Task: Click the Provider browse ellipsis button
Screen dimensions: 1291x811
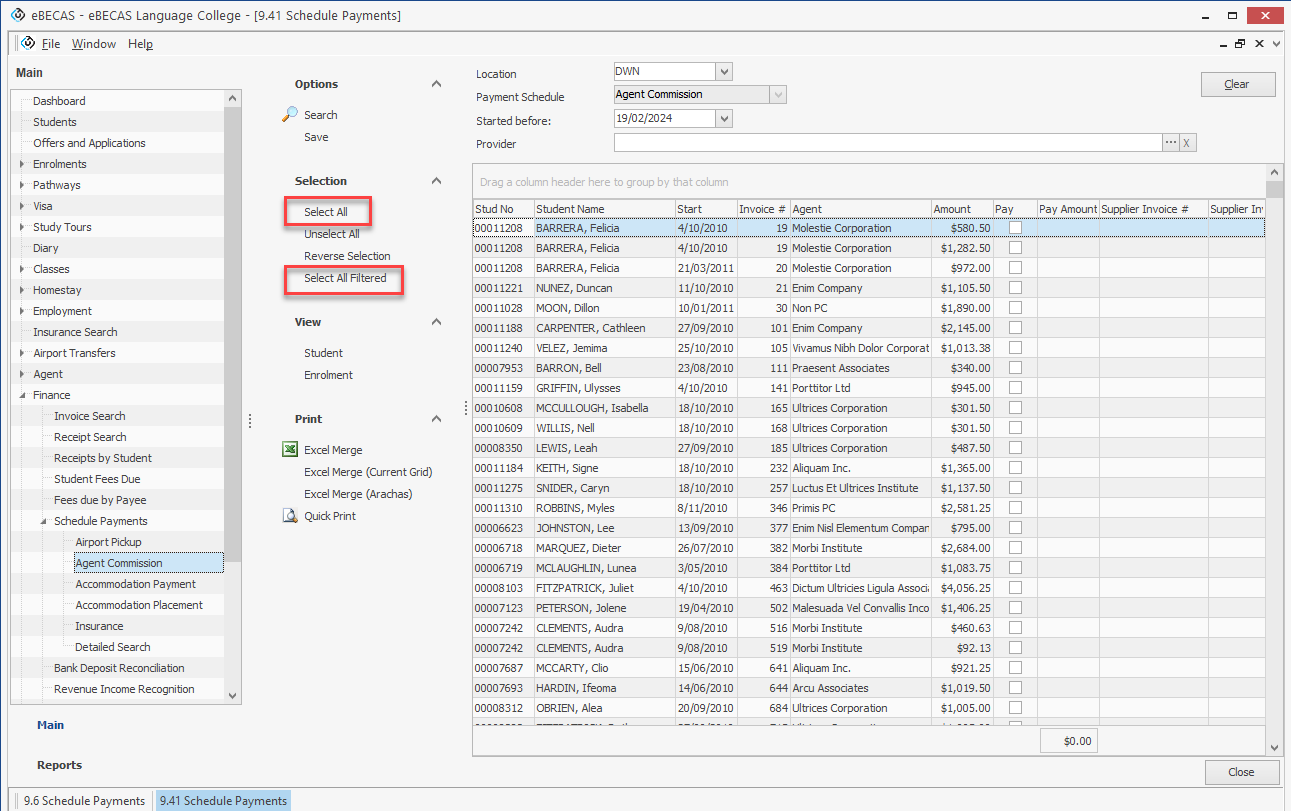Action: (1170, 143)
